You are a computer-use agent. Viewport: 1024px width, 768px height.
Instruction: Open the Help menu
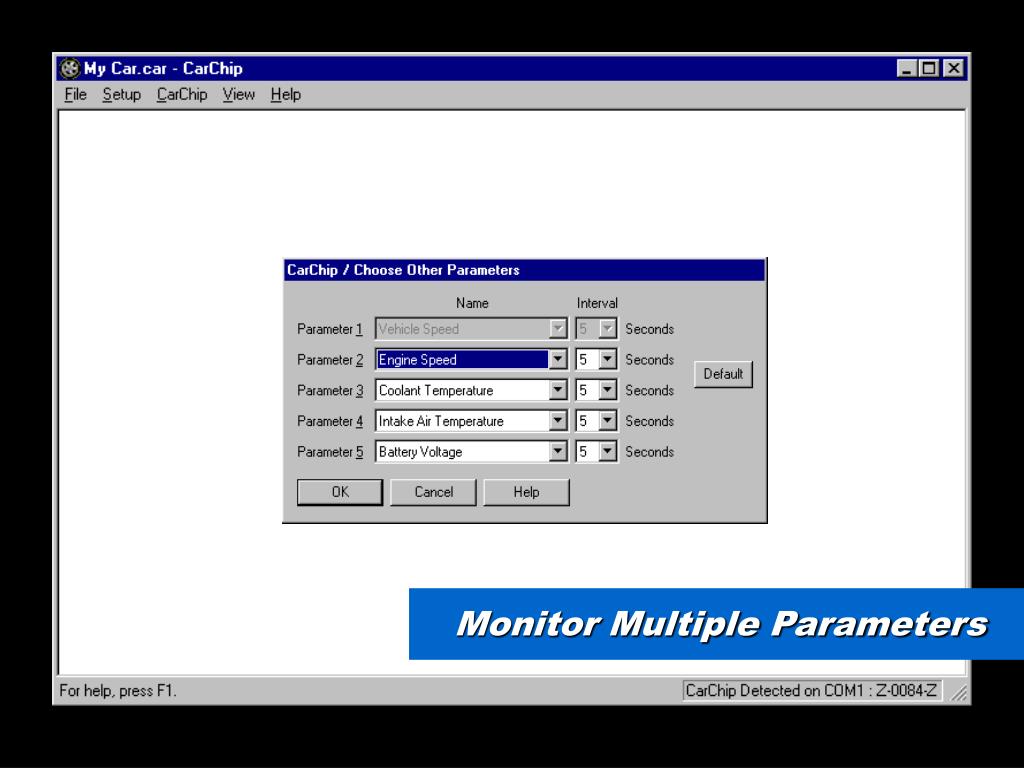285,95
